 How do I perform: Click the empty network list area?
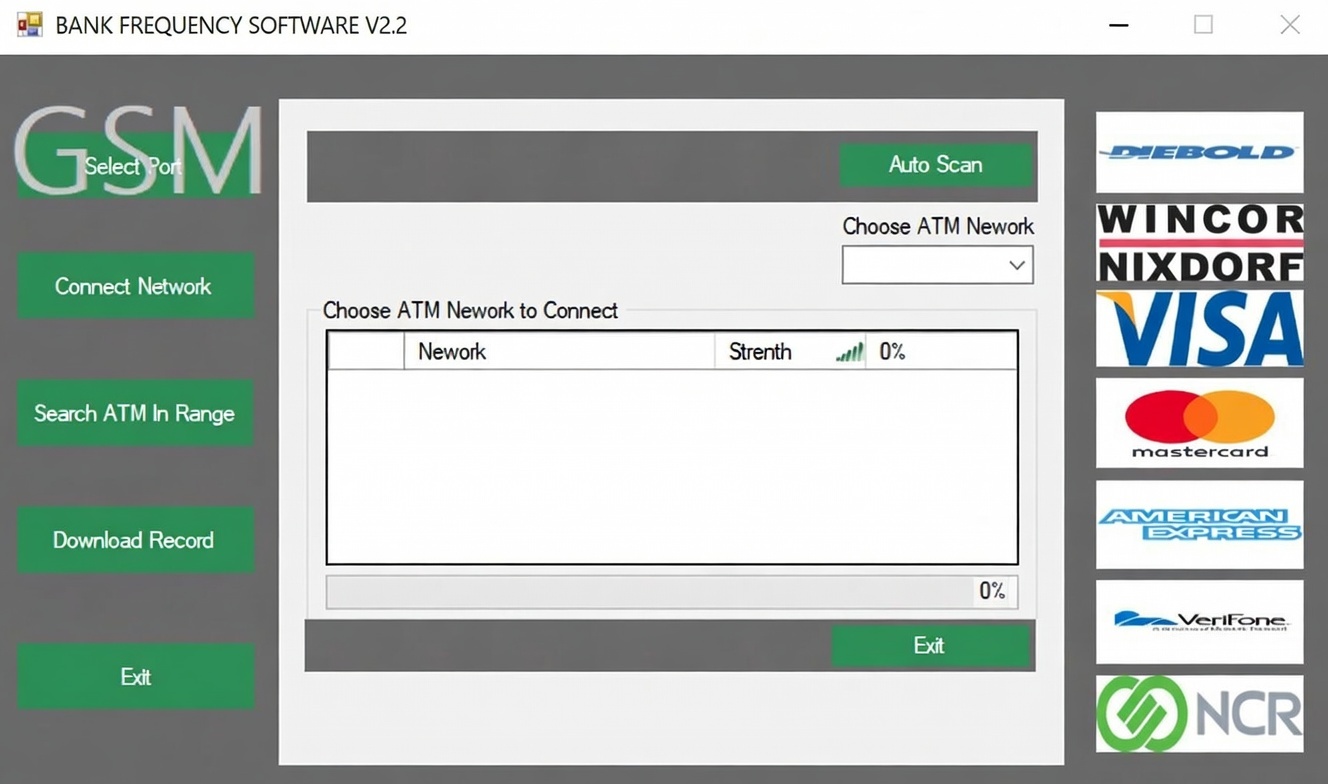coord(671,466)
